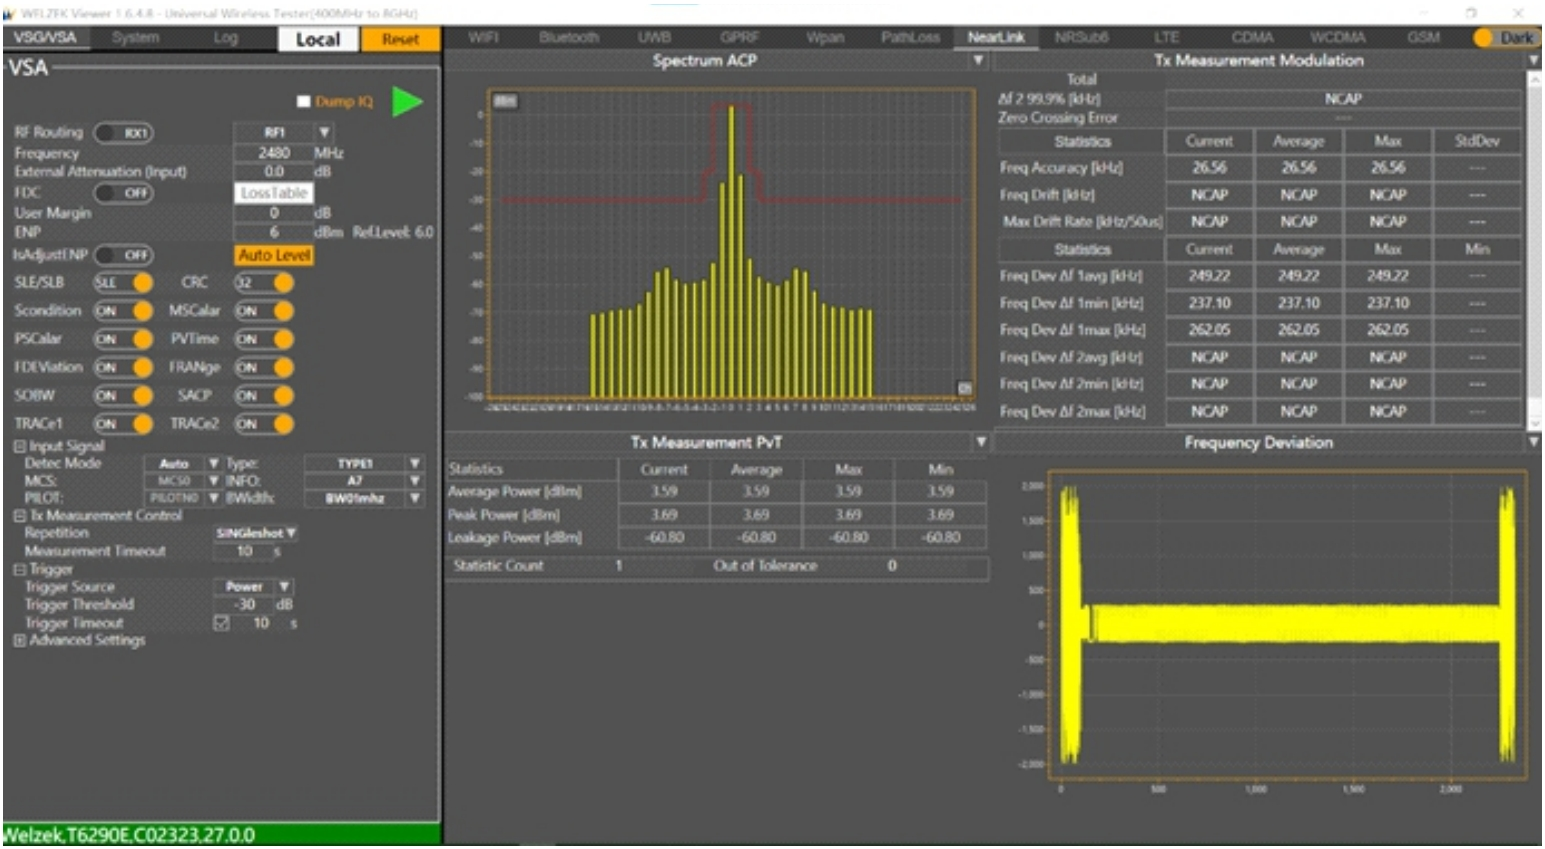The height and width of the screenshot is (849, 1545).
Task: Open Tx Measurement Modulation dropdown arrow
Action: click(x=1533, y=61)
